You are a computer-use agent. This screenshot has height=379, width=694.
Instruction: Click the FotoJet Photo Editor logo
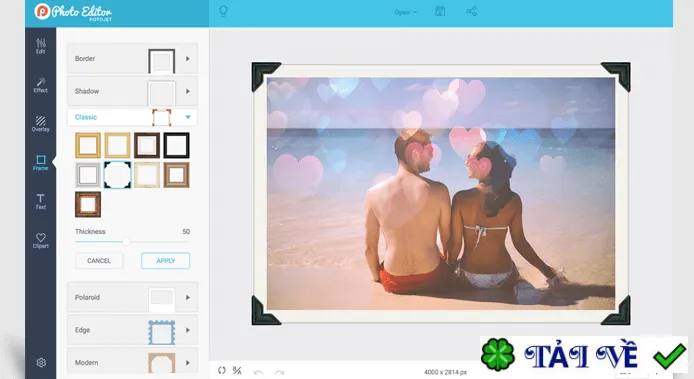click(x=73, y=12)
